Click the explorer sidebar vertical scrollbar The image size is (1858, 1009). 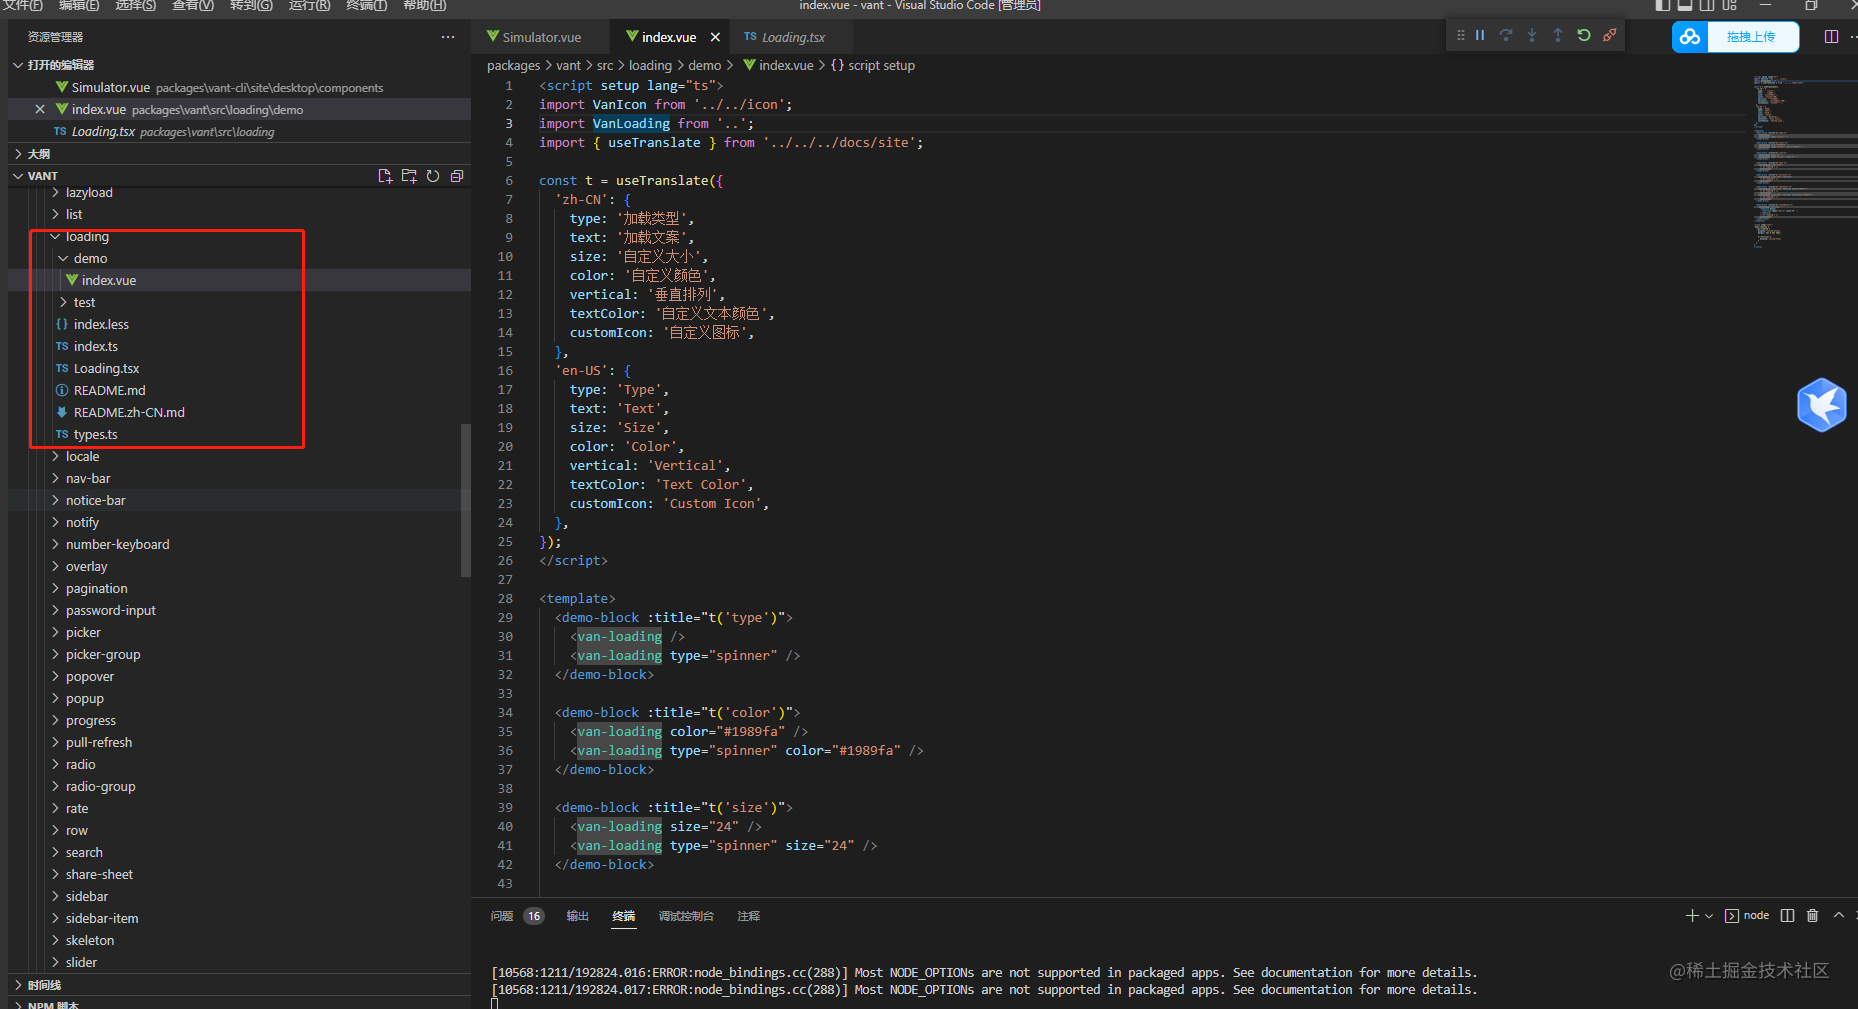point(465,500)
